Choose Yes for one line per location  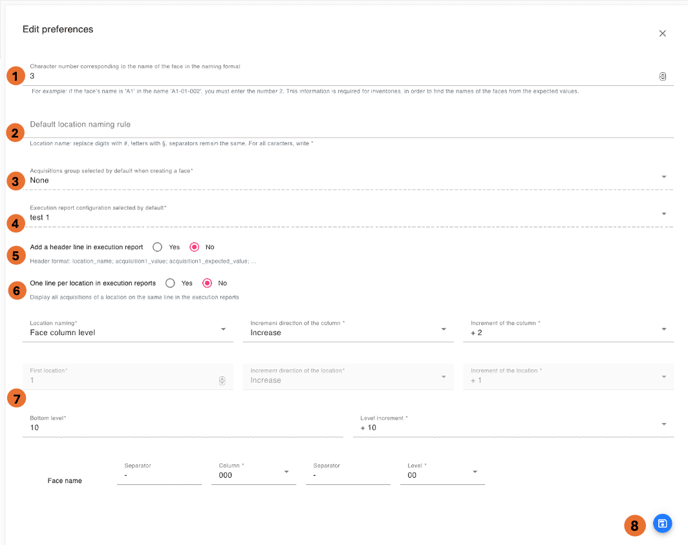click(171, 283)
